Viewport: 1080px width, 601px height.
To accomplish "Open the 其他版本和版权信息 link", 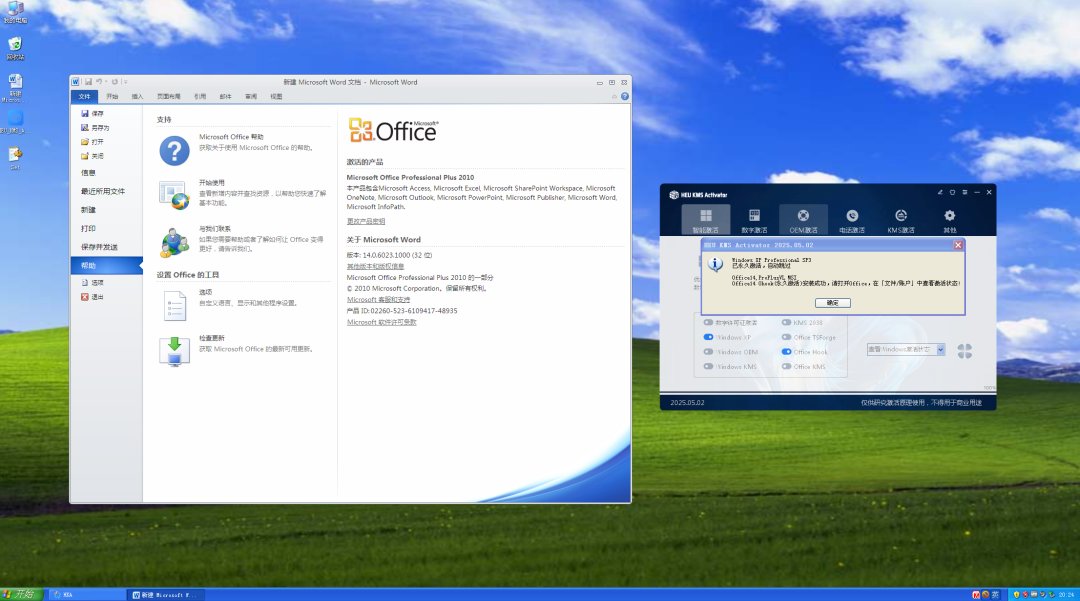I will click(x=375, y=266).
